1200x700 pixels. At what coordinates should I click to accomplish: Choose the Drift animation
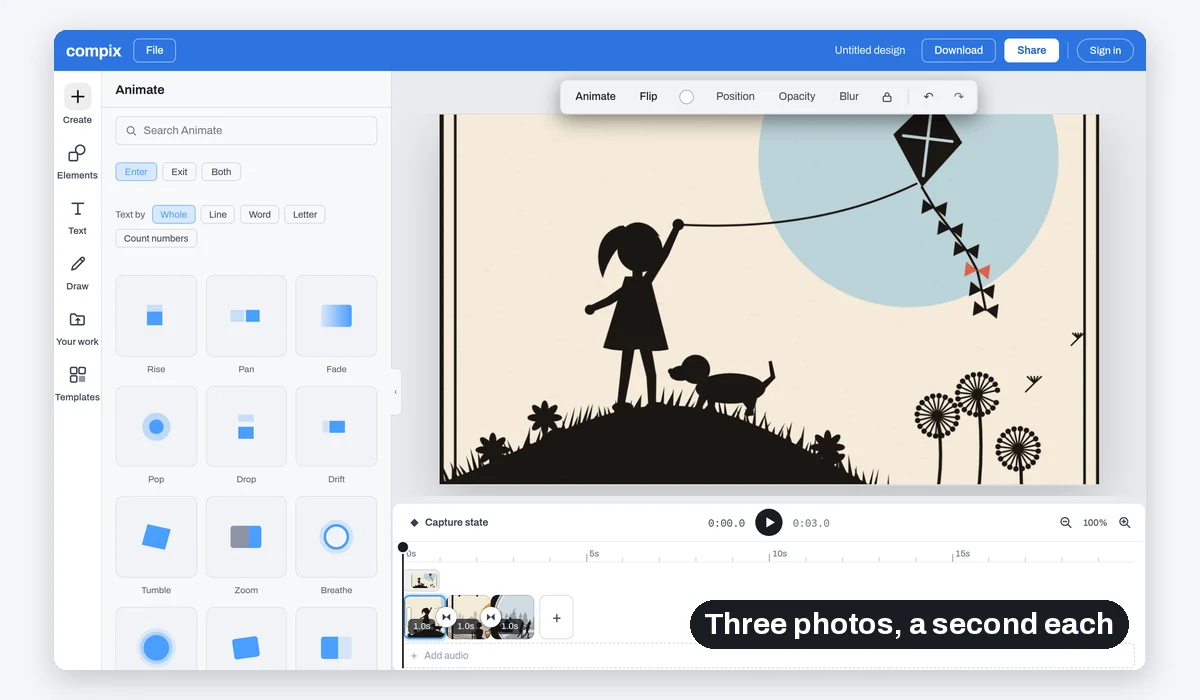point(336,427)
